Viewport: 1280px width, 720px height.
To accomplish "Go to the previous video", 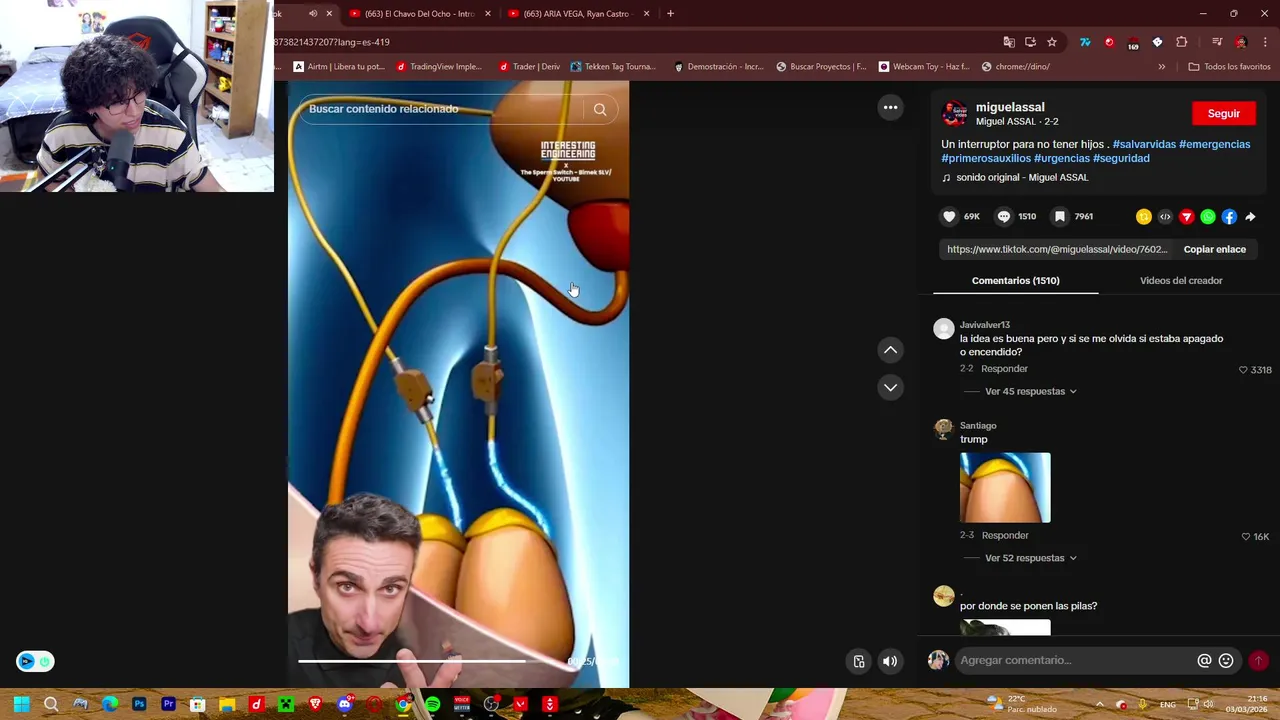I will click(x=890, y=350).
